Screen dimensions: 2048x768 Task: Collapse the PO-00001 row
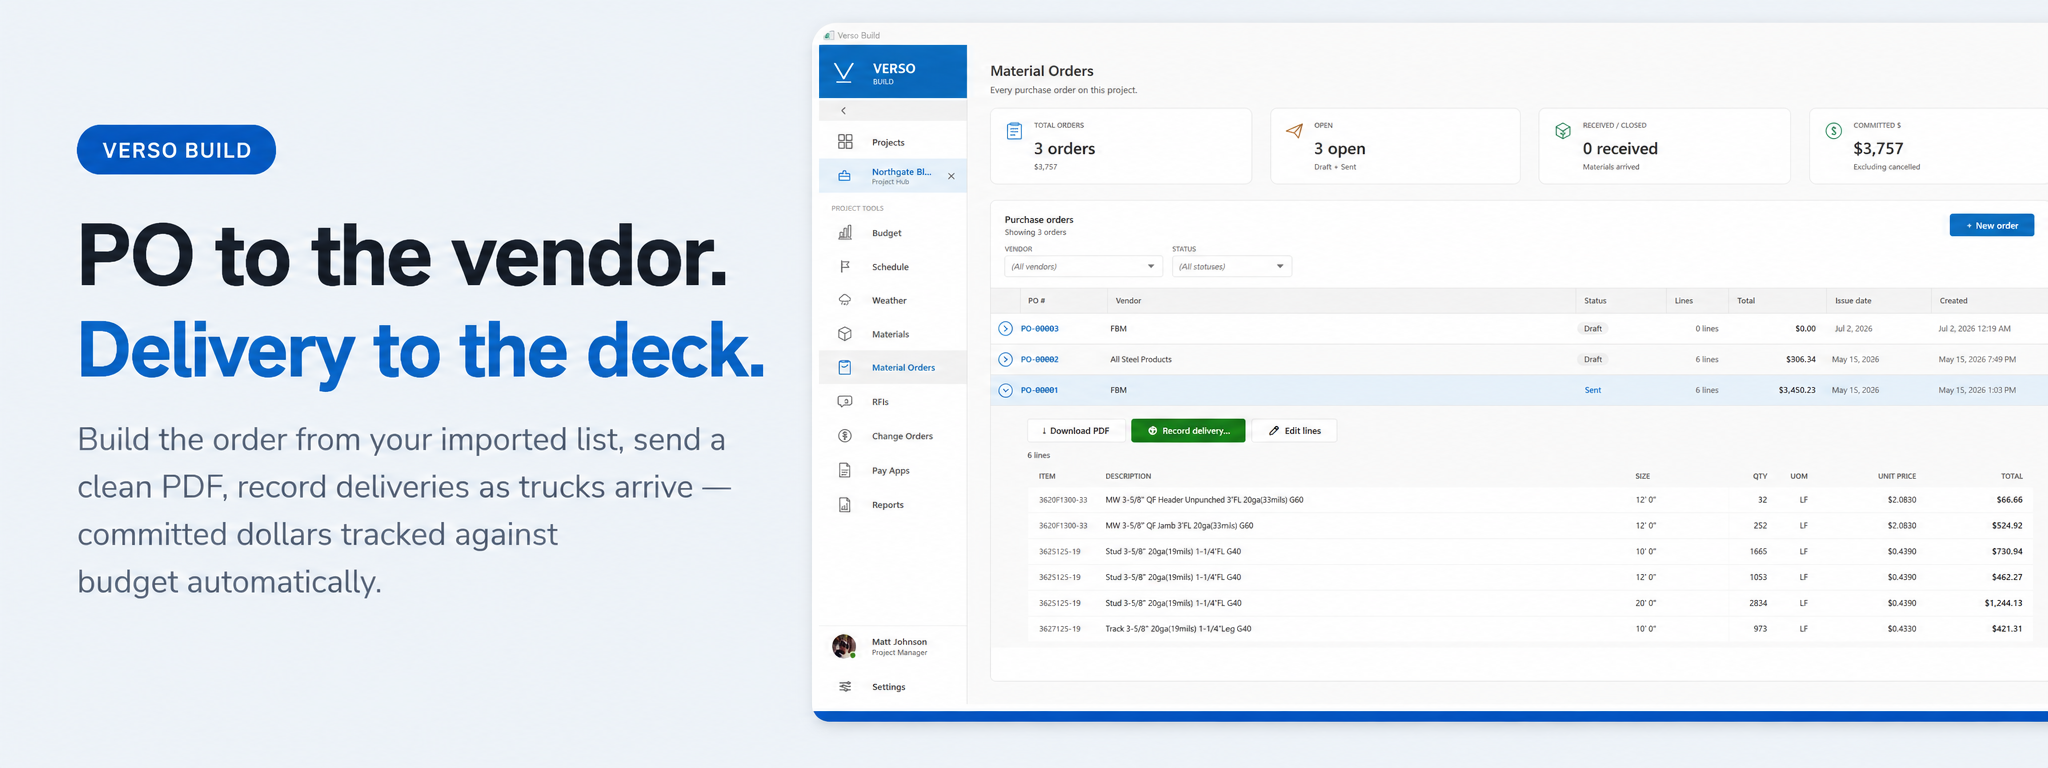coord(1006,390)
